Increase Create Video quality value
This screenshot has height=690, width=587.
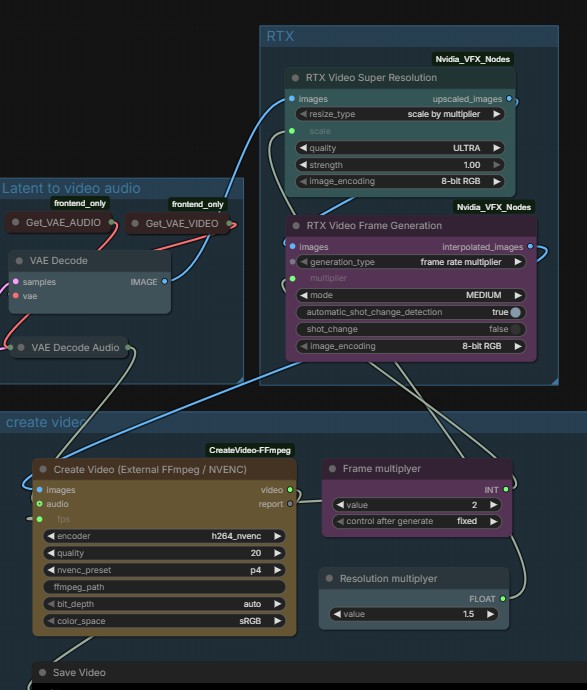pos(278,553)
